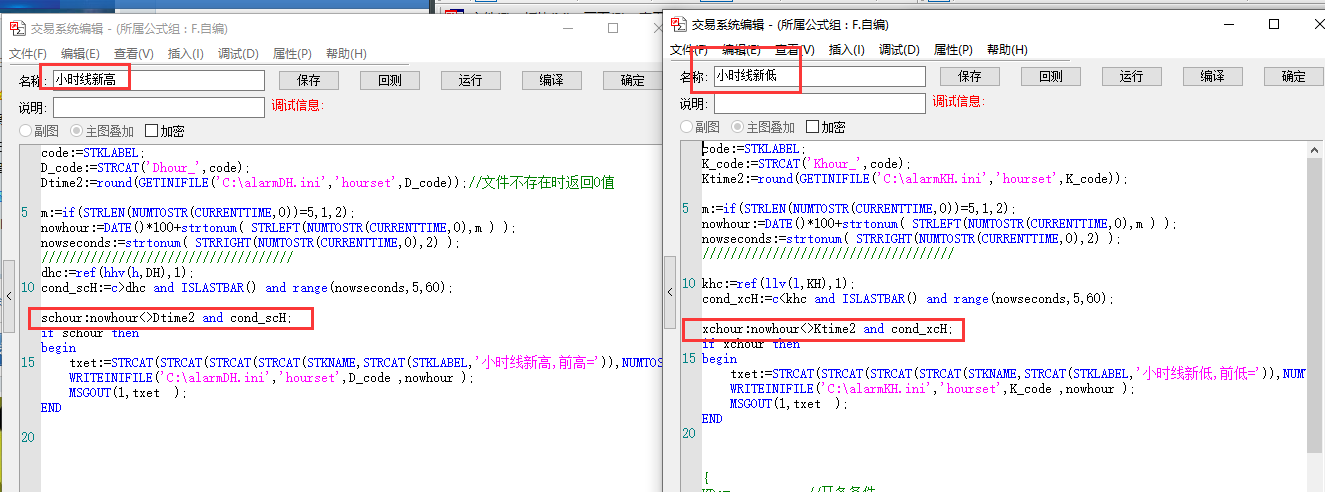Open 插入(I) menu in the right window
The image size is (1325, 492).
point(847,49)
